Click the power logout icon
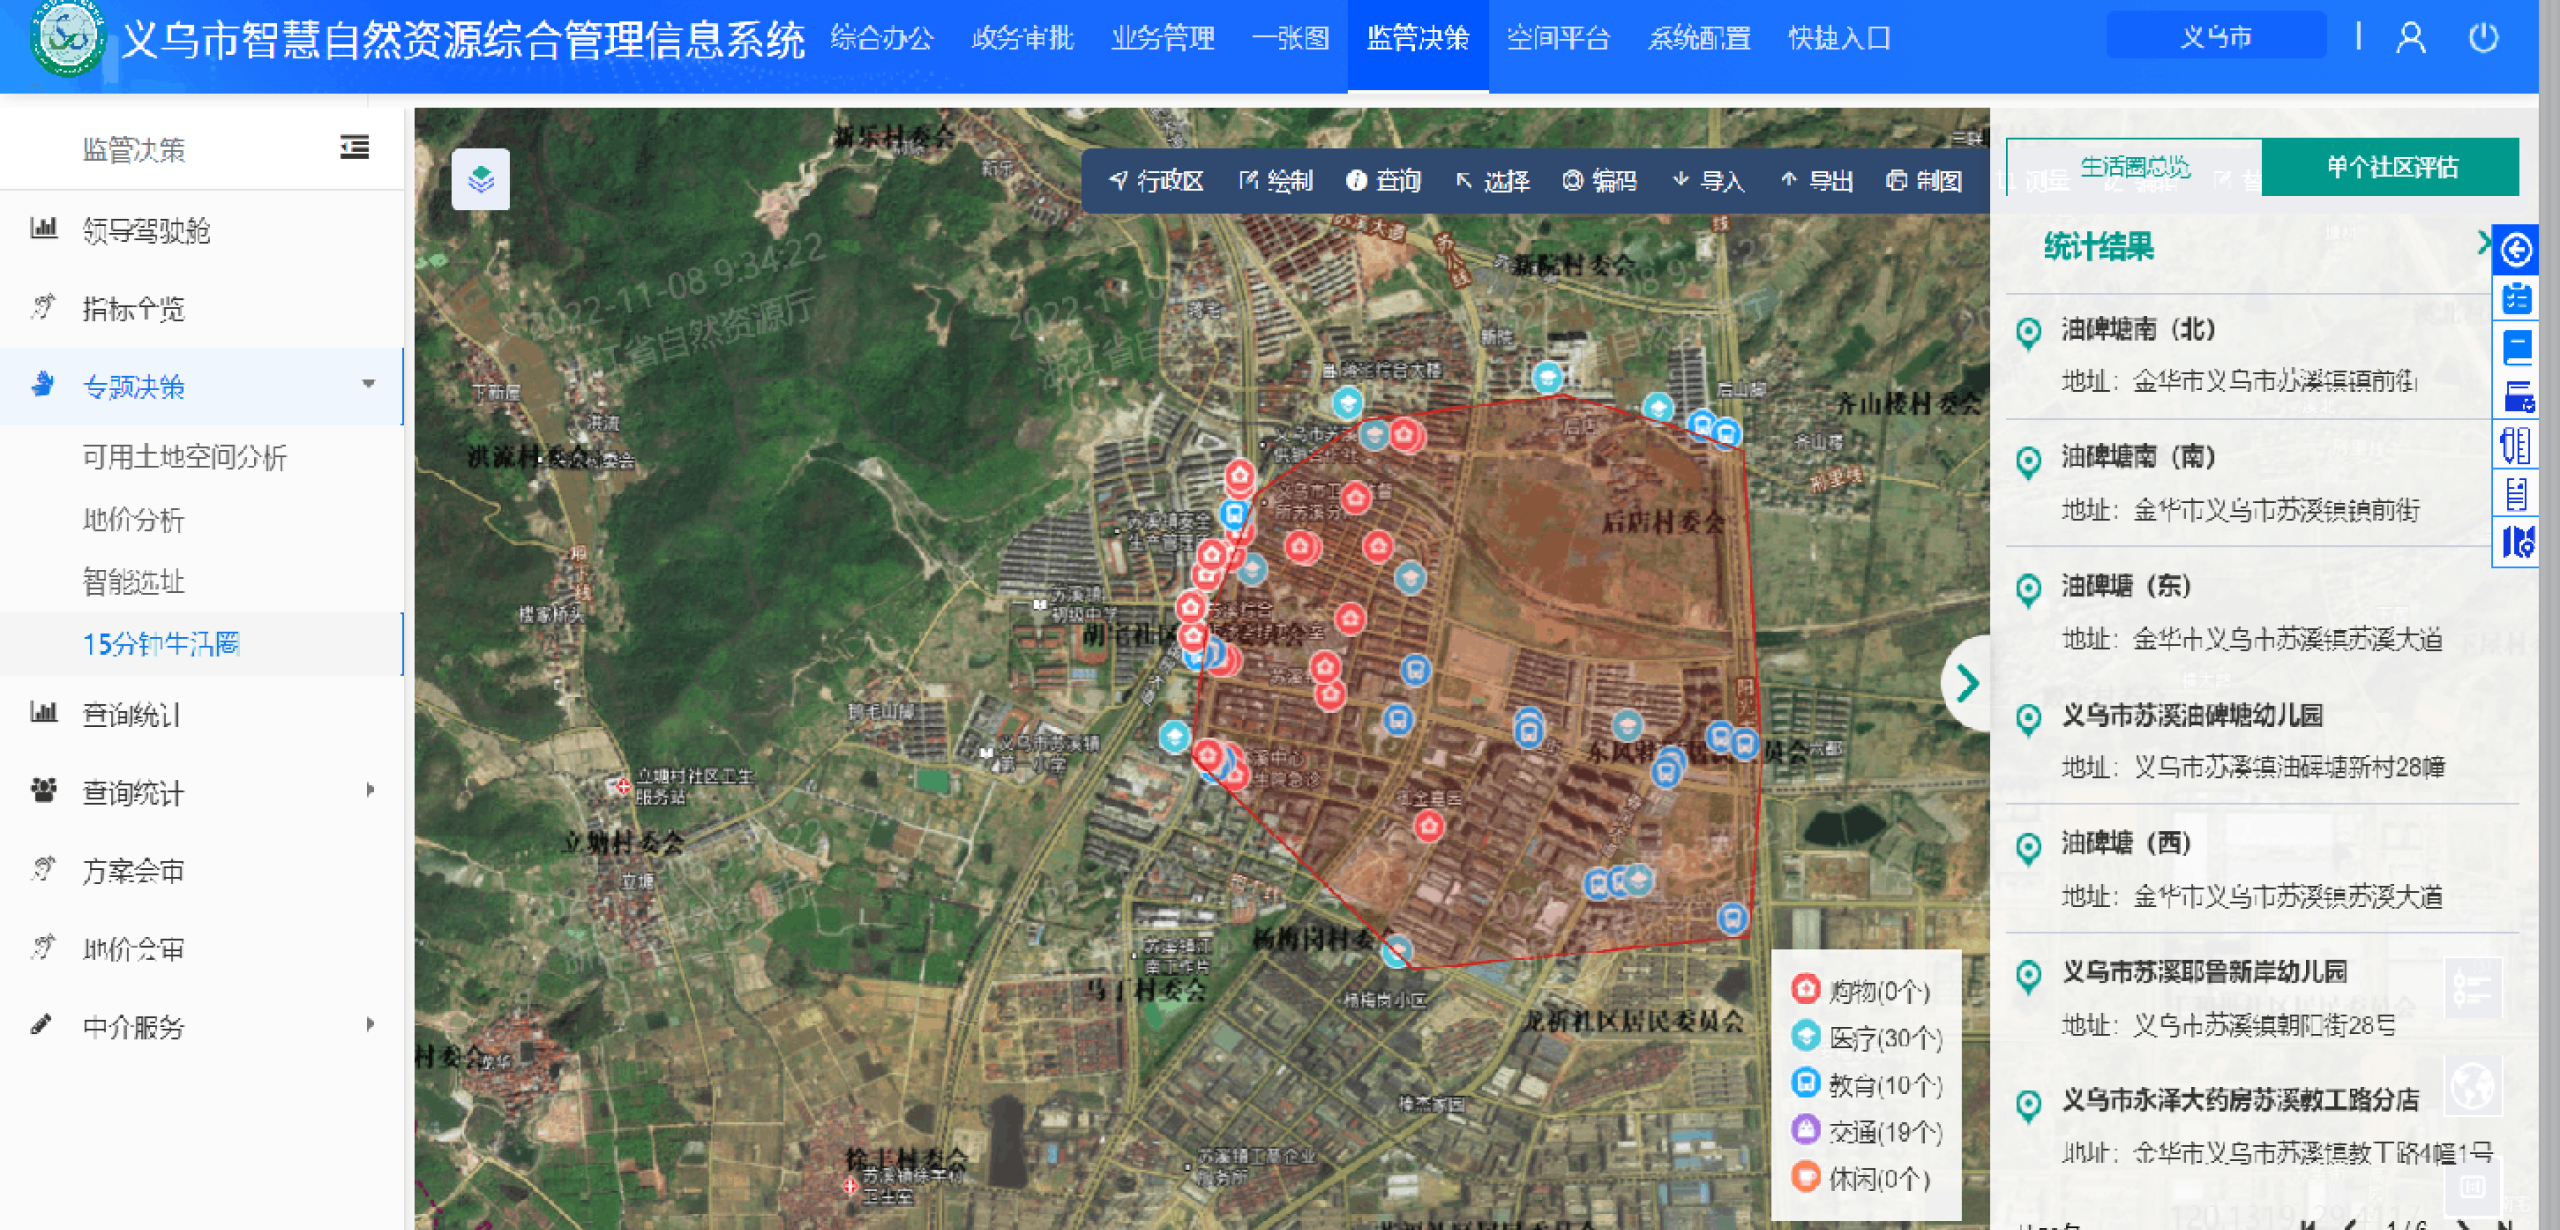2560x1230 pixels. (2482, 38)
